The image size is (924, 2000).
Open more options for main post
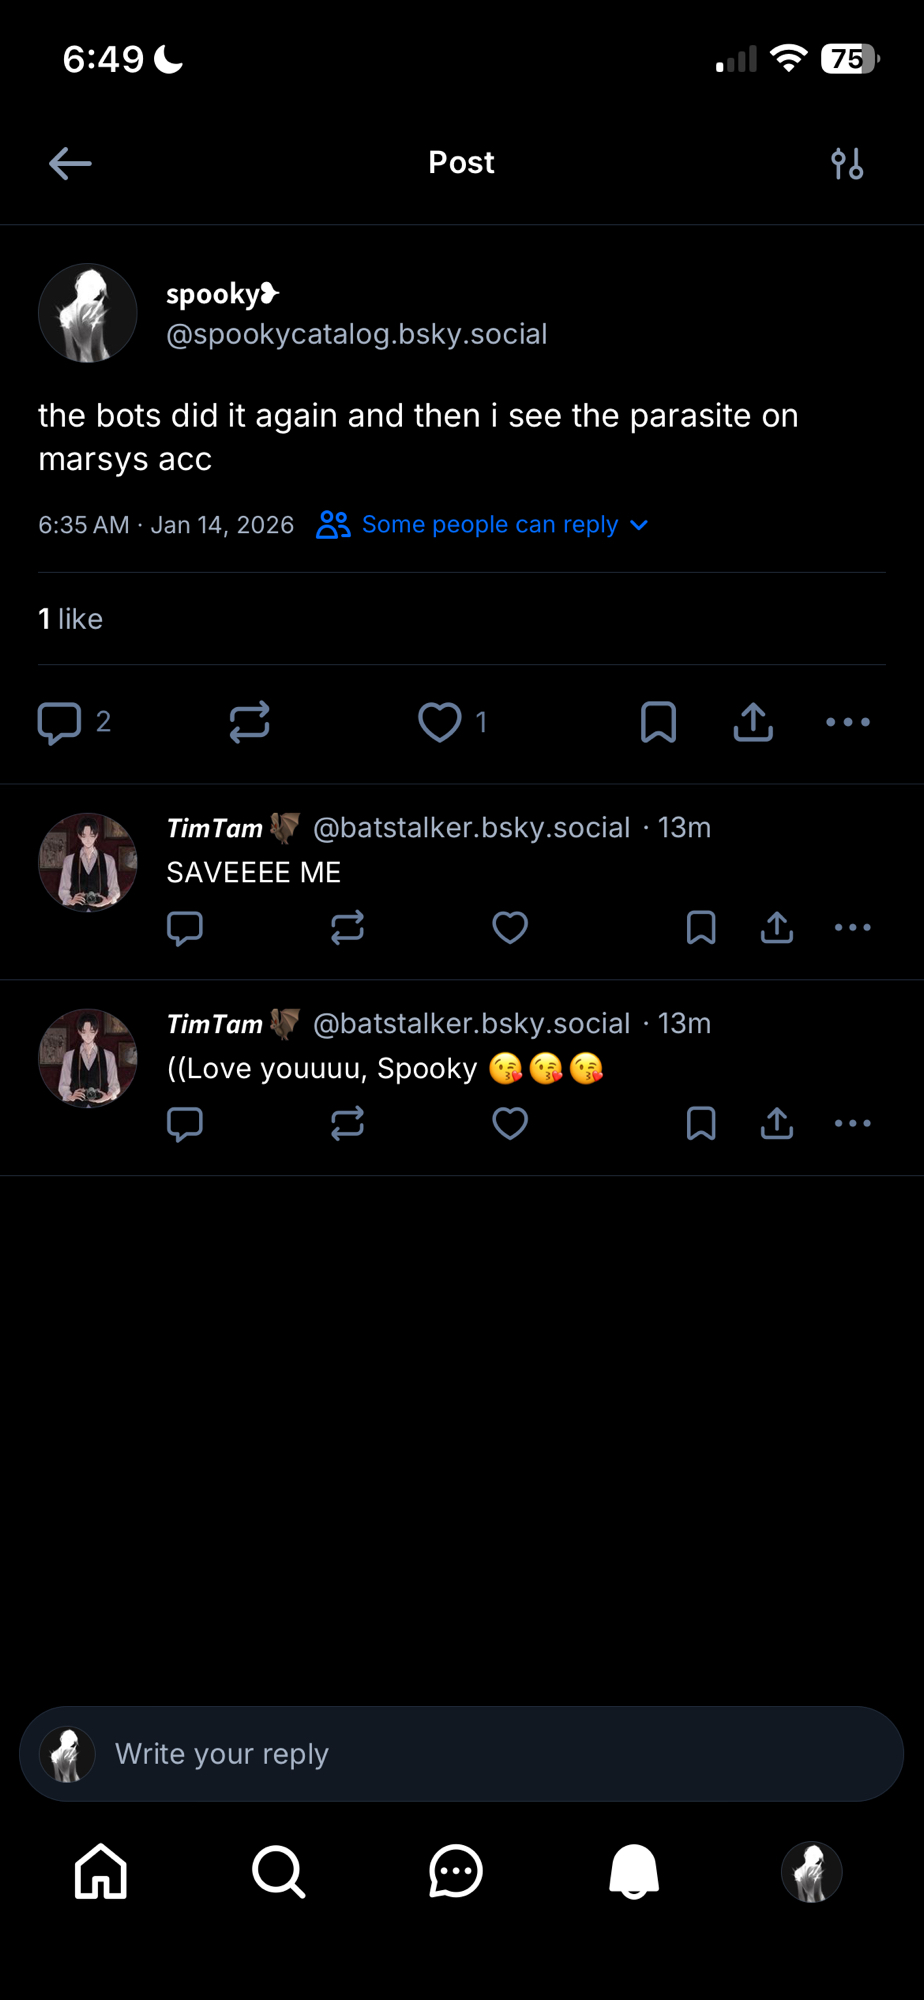pos(848,722)
